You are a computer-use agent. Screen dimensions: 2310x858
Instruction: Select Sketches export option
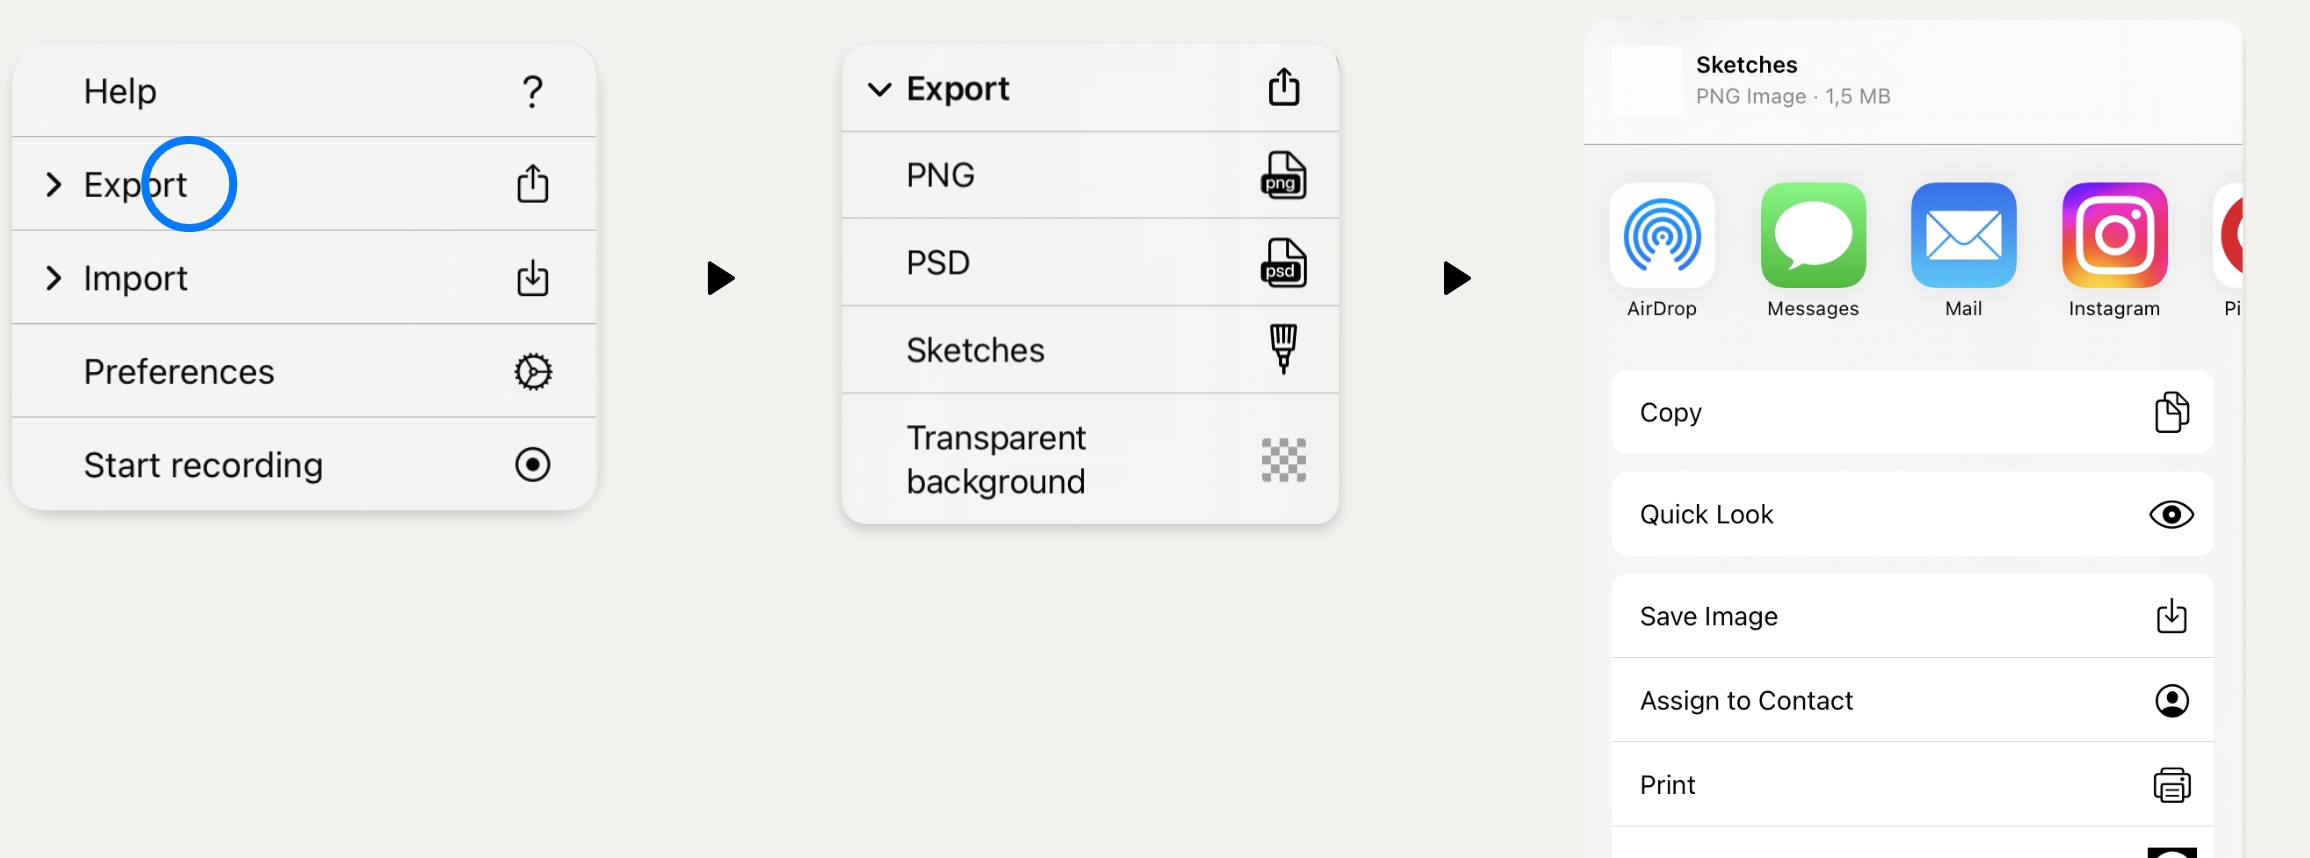(x=1090, y=350)
